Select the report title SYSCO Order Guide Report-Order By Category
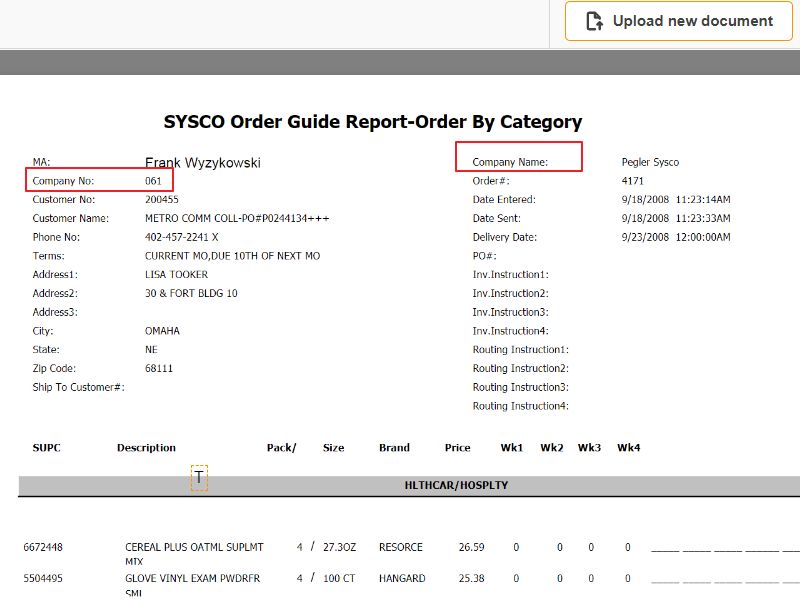This screenshot has height=600, width=800. click(372, 121)
